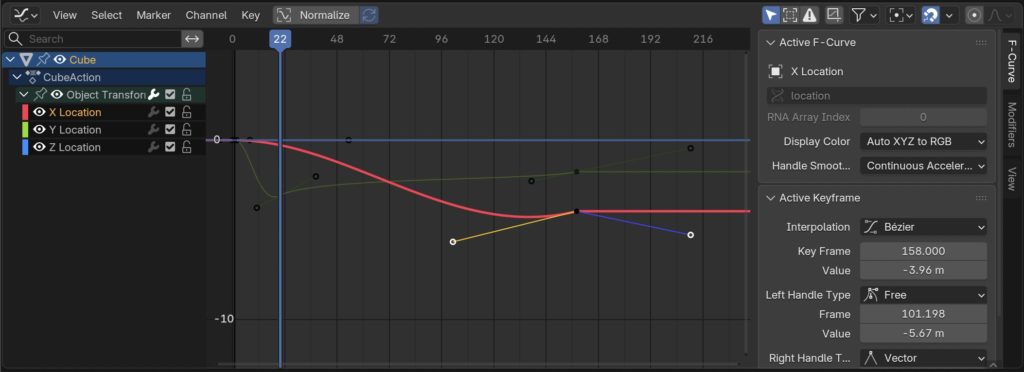Click the Z Location wrench icon

click(x=154, y=147)
